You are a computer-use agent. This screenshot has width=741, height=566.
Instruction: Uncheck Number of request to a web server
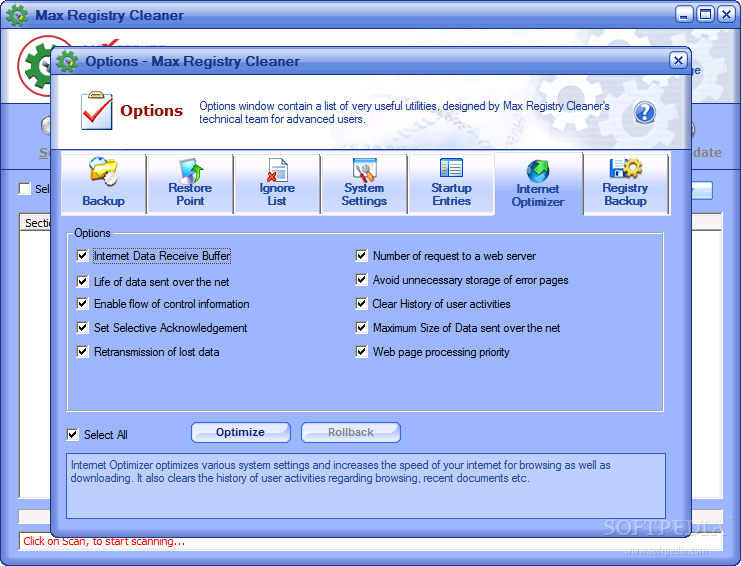point(362,256)
